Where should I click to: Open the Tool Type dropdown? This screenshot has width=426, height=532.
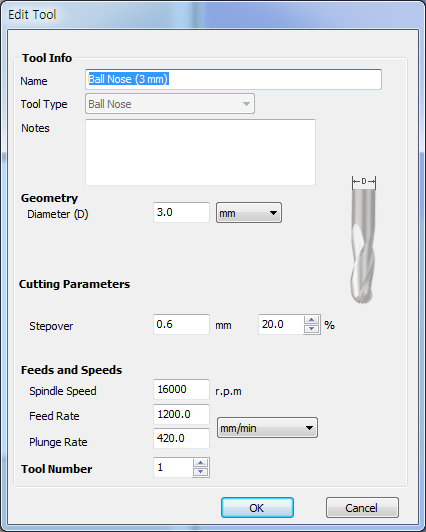(170, 104)
